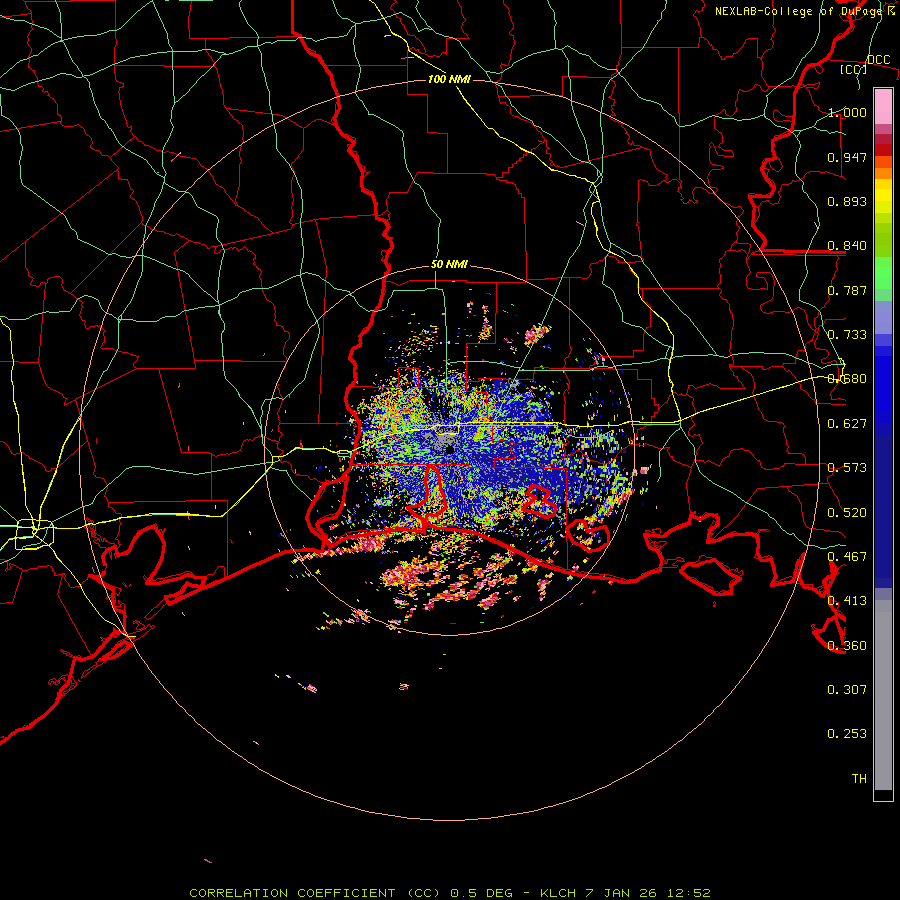Image resolution: width=900 pixels, height=900 pixels.
Task: Click the NEXLAB-College of DuPage credit text
Action: 804,11
